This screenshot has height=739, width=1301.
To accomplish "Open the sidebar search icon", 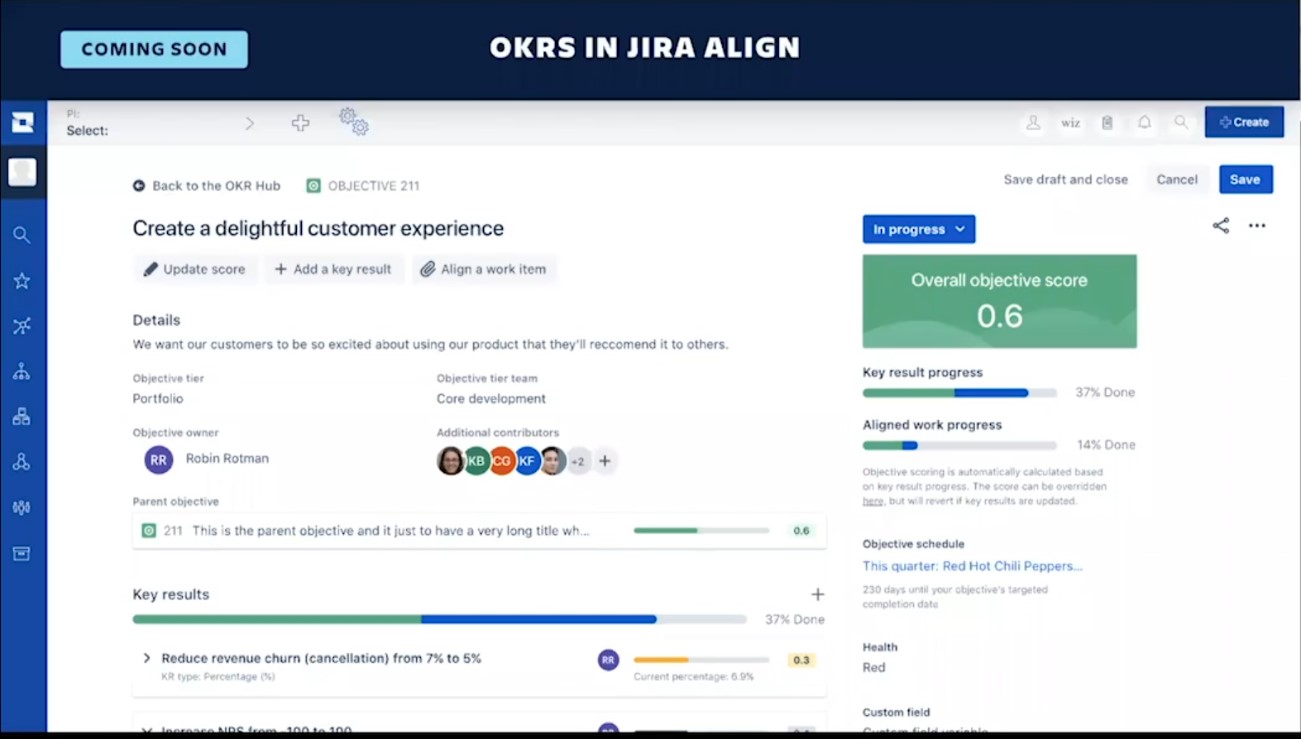I will (21, 235).
